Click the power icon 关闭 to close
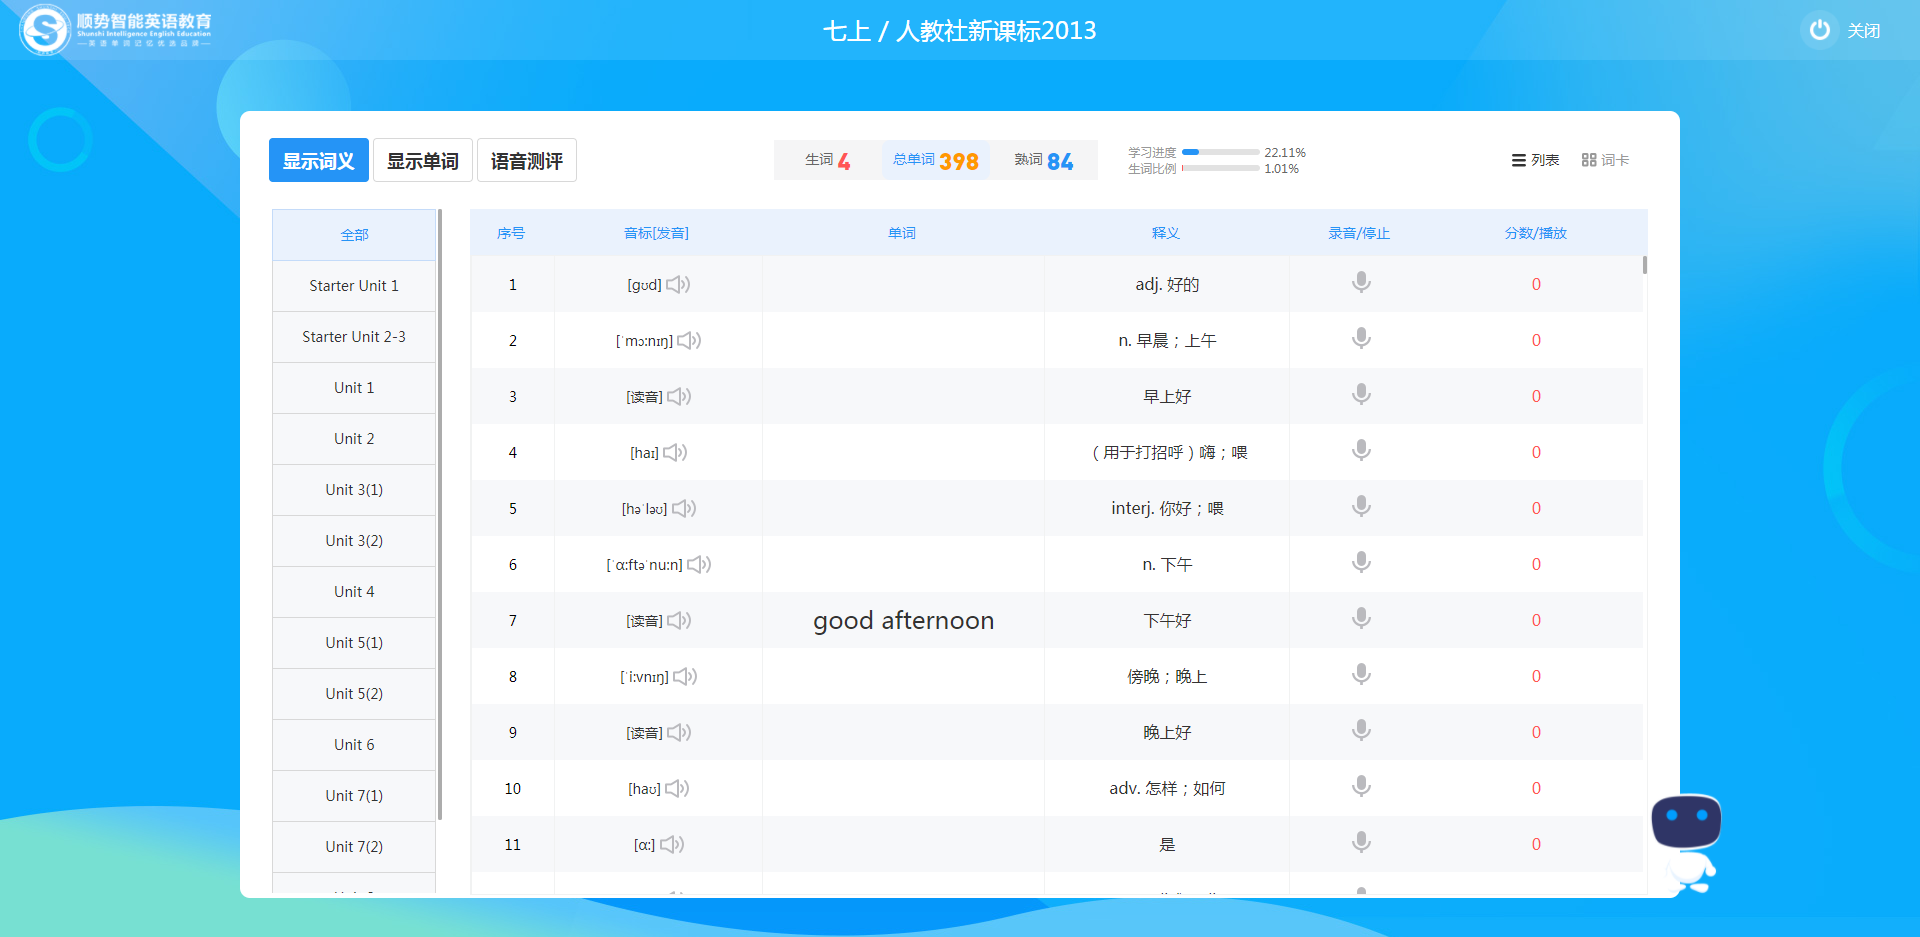Screen dimensions: 1920x937 [x=1820, y=30]
